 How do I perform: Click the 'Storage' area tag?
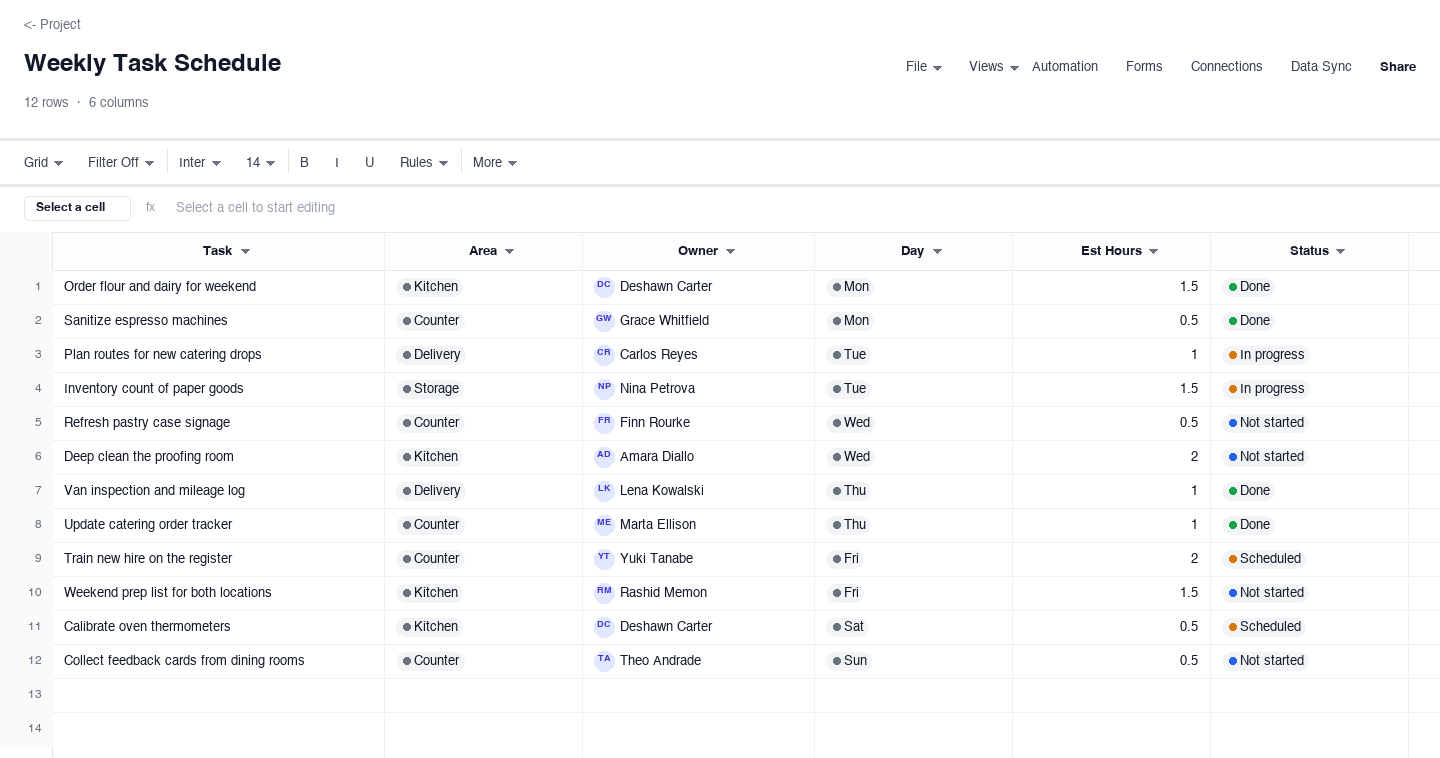[430, 388]
